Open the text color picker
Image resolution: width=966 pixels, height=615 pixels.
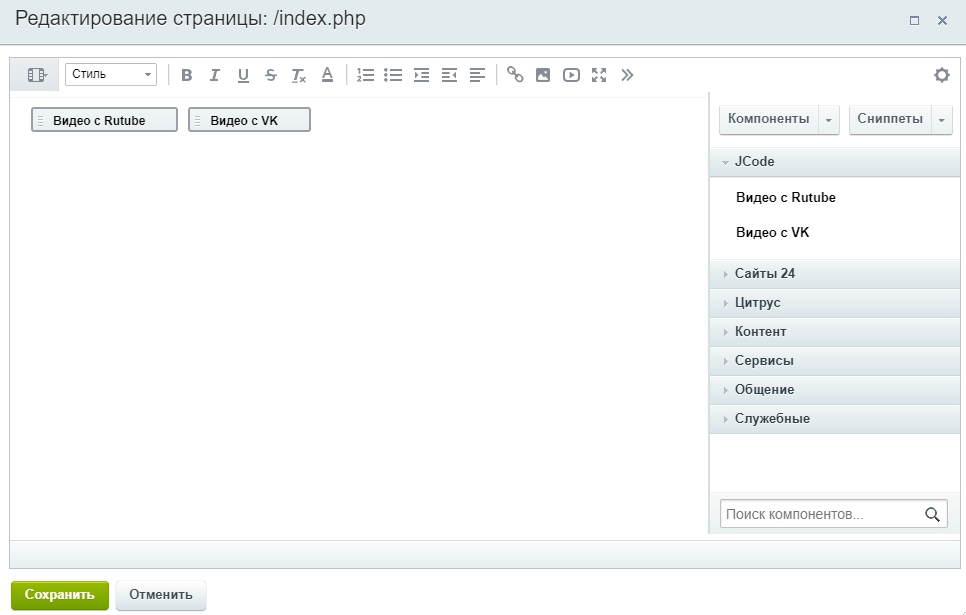(327, 75)
